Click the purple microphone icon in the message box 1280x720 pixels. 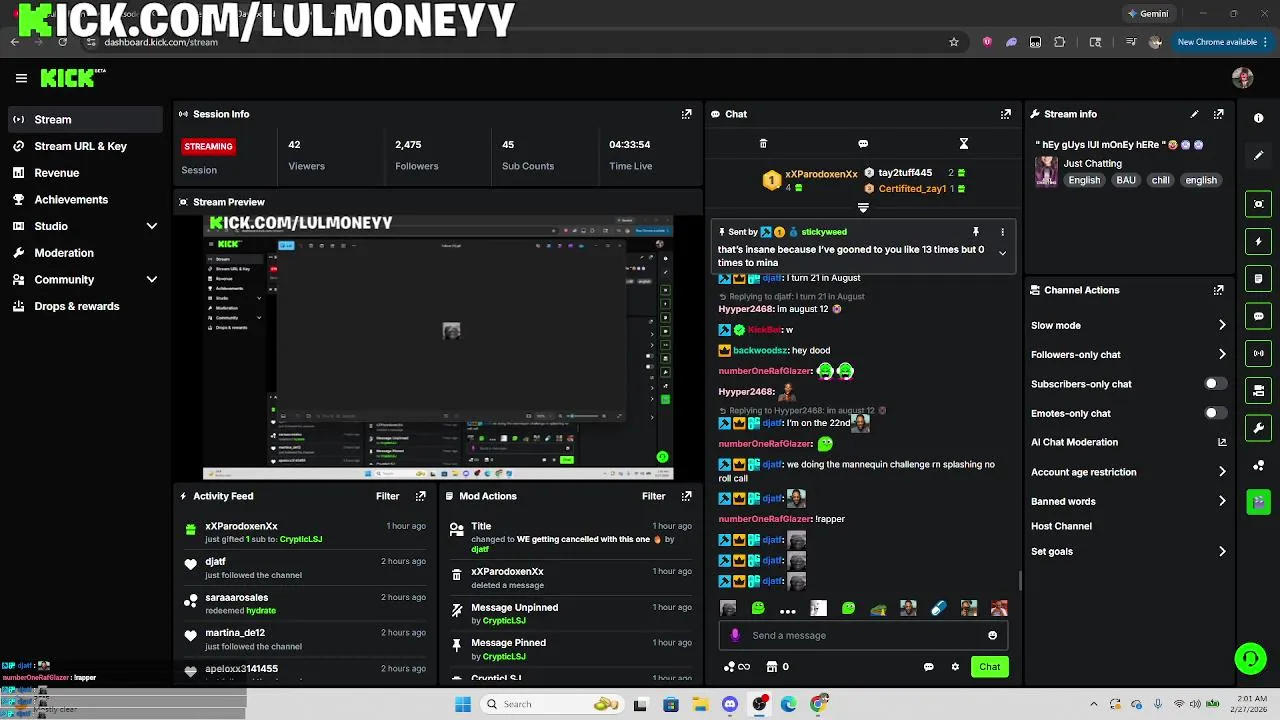pyautogui.click(x=735, y=635)
